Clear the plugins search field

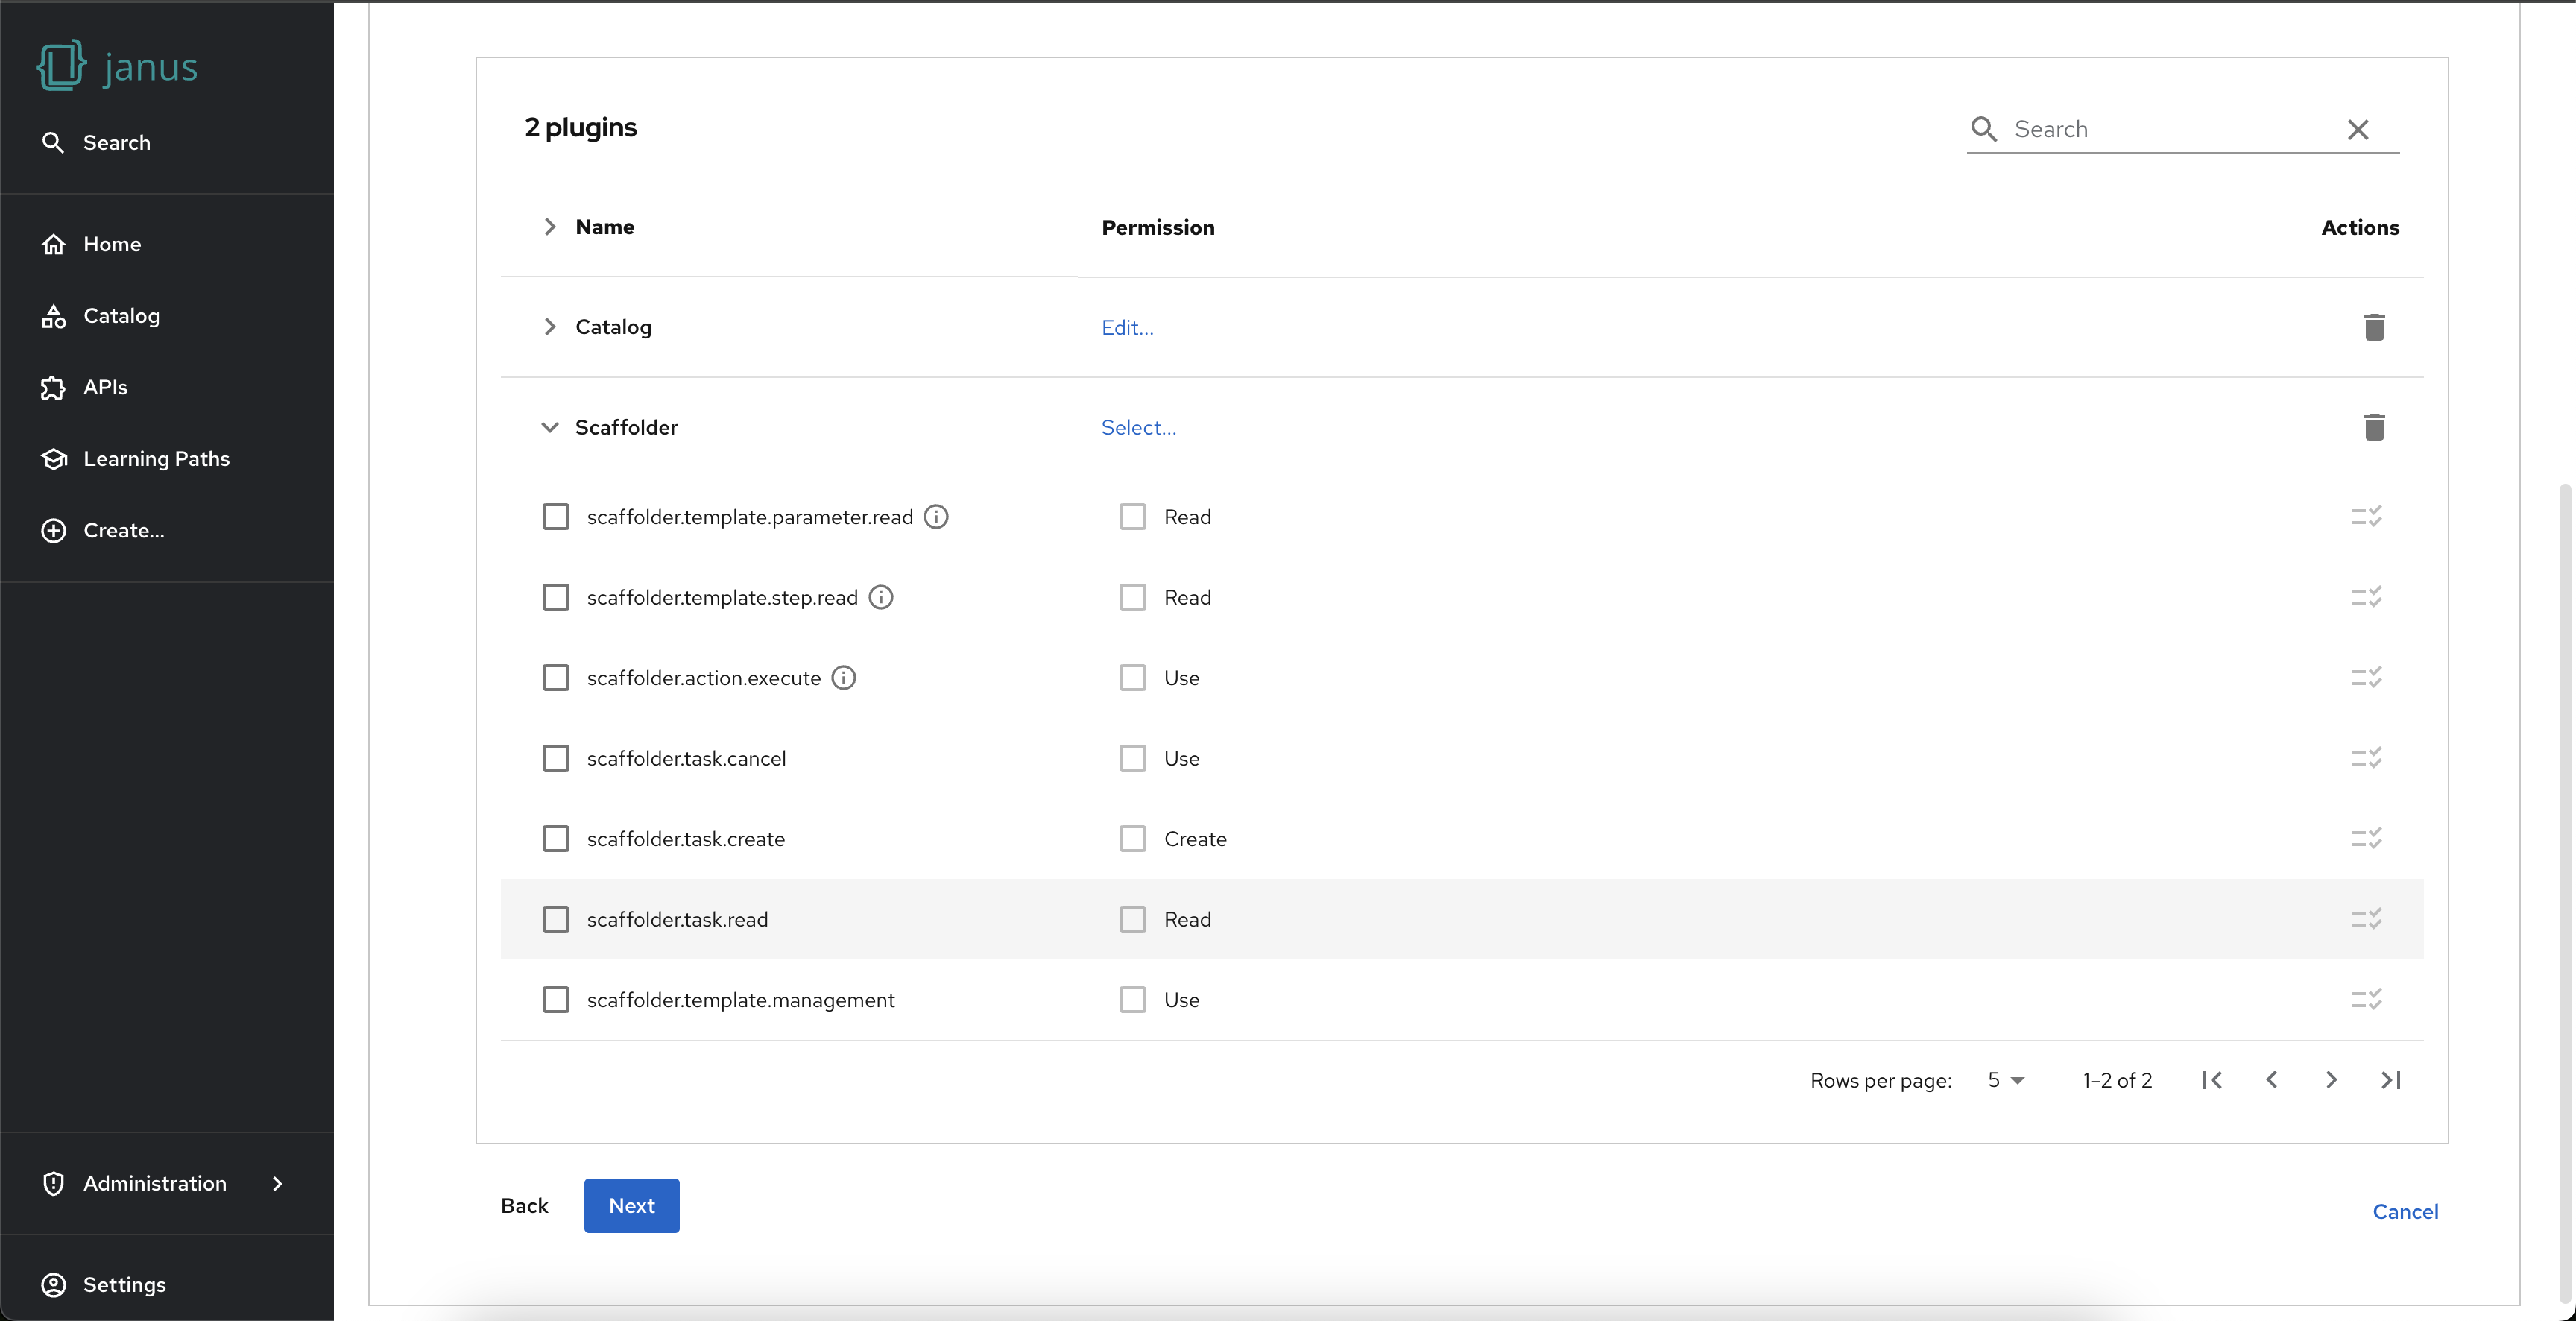pyautogui.click(x=2357, y=129)
